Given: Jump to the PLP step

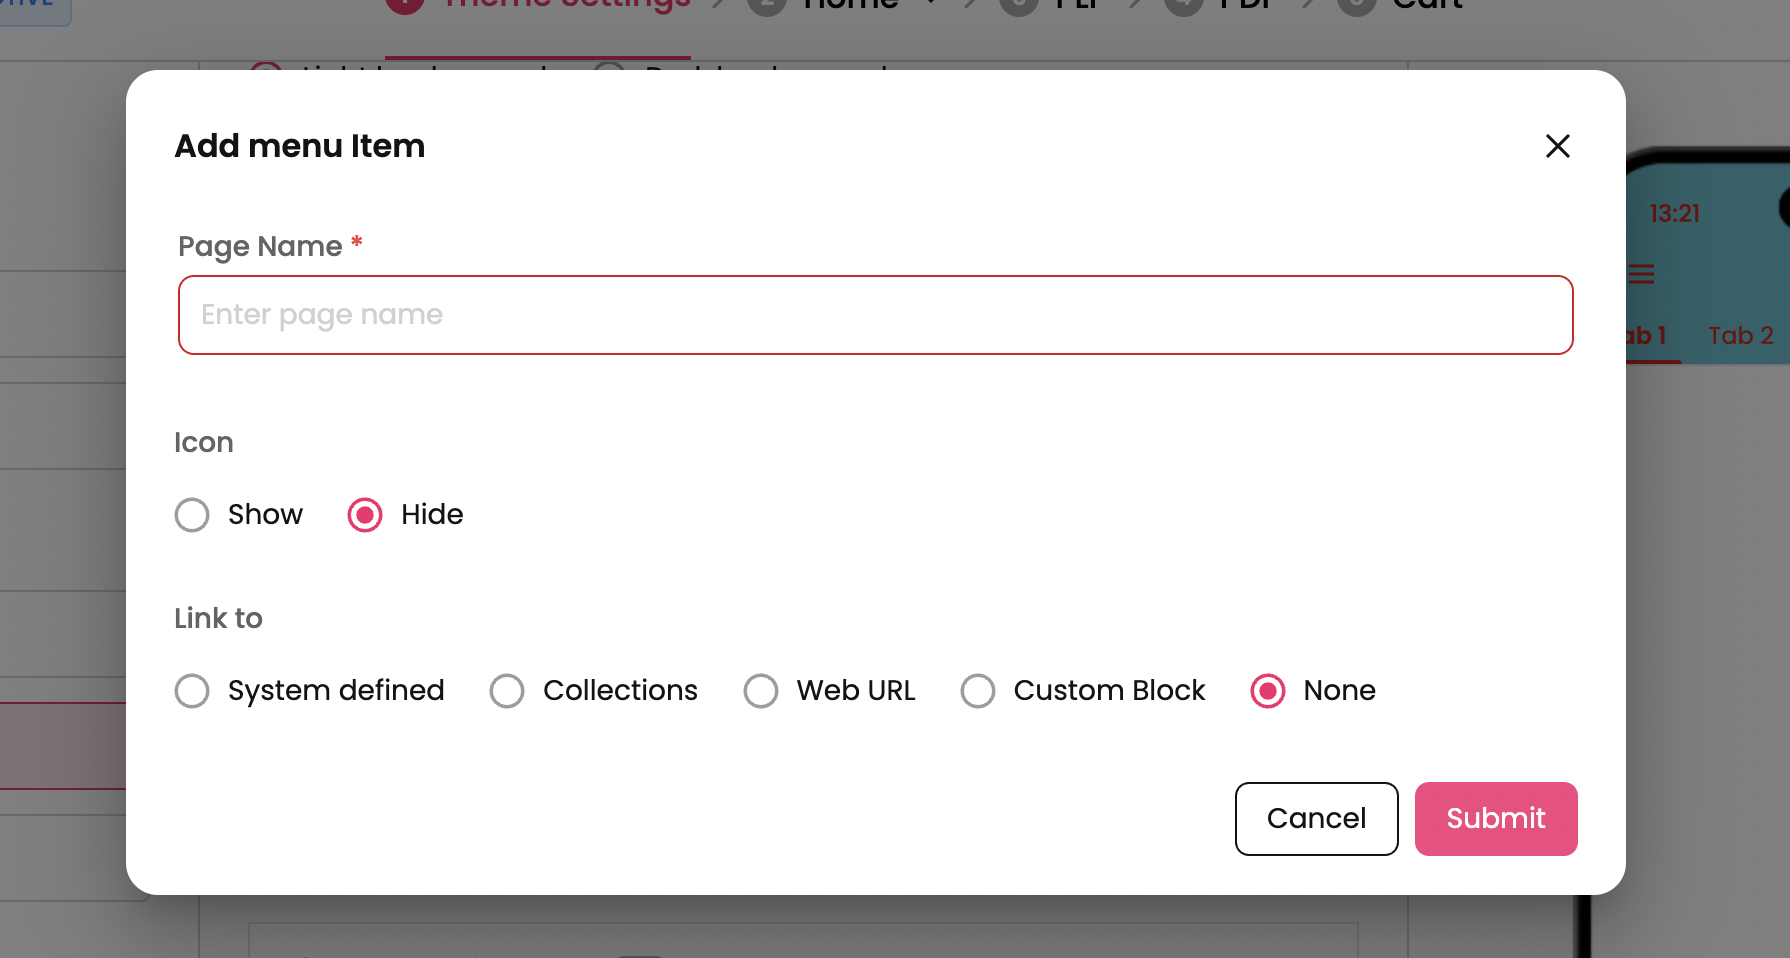Looking at the screenshot, I should 1076,5.
